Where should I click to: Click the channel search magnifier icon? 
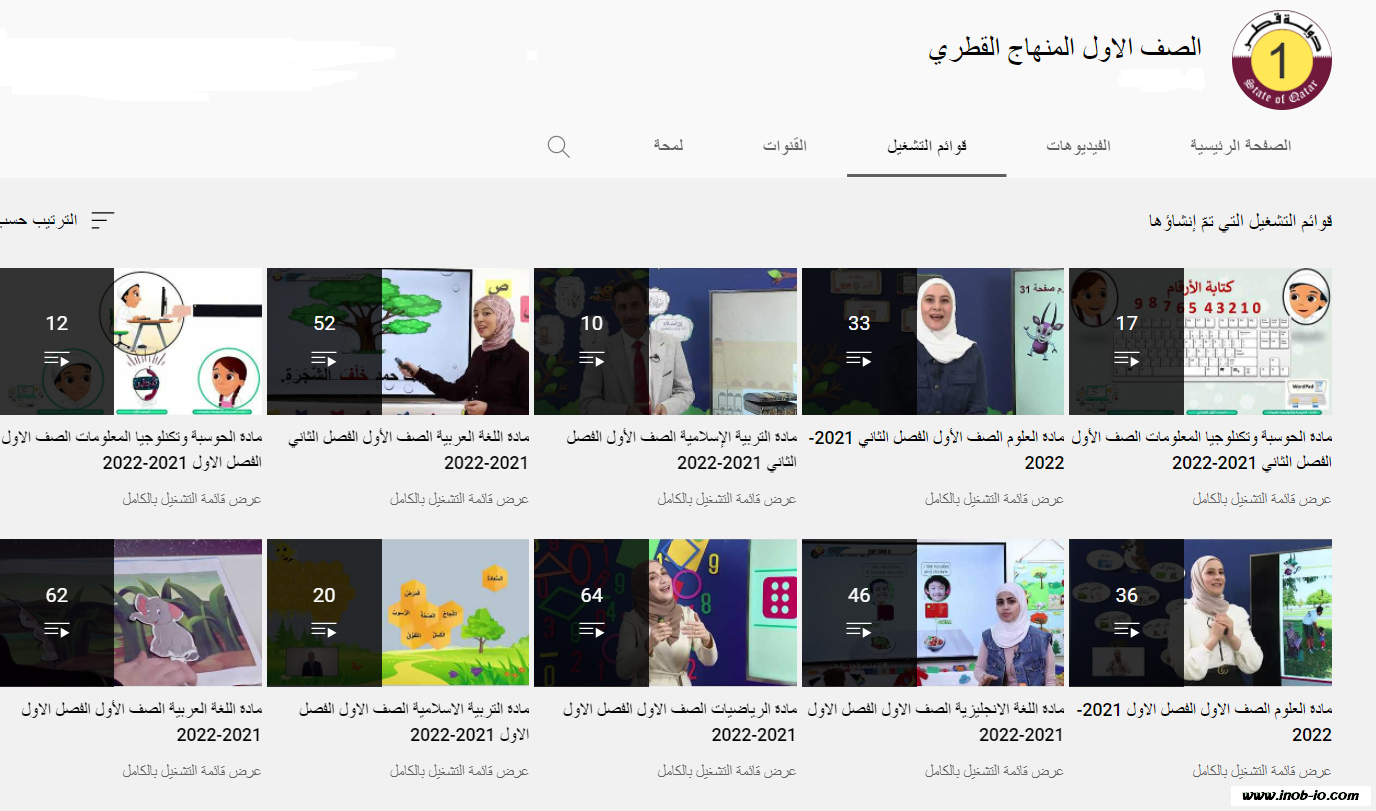[x=559, y=147]
